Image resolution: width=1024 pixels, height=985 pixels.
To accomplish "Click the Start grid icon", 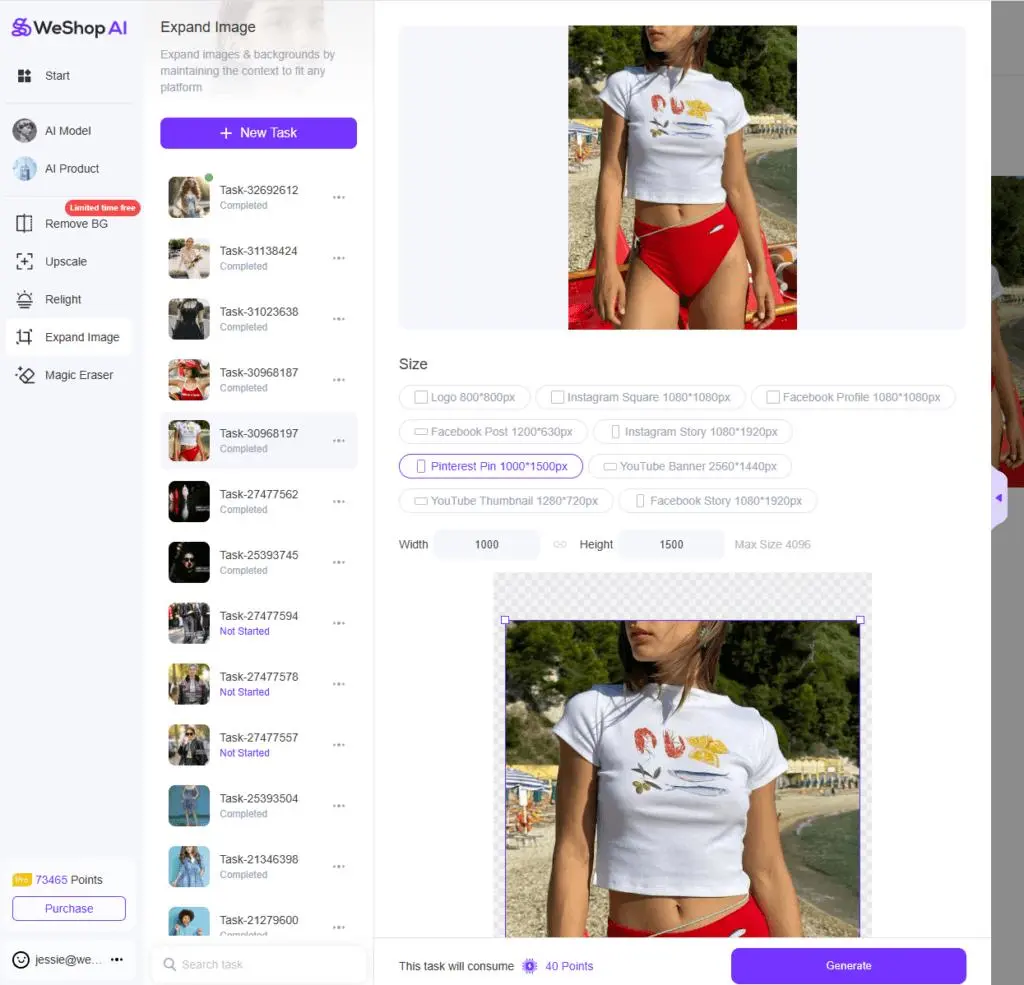I will pyautogui.click(x=24, y=76).
